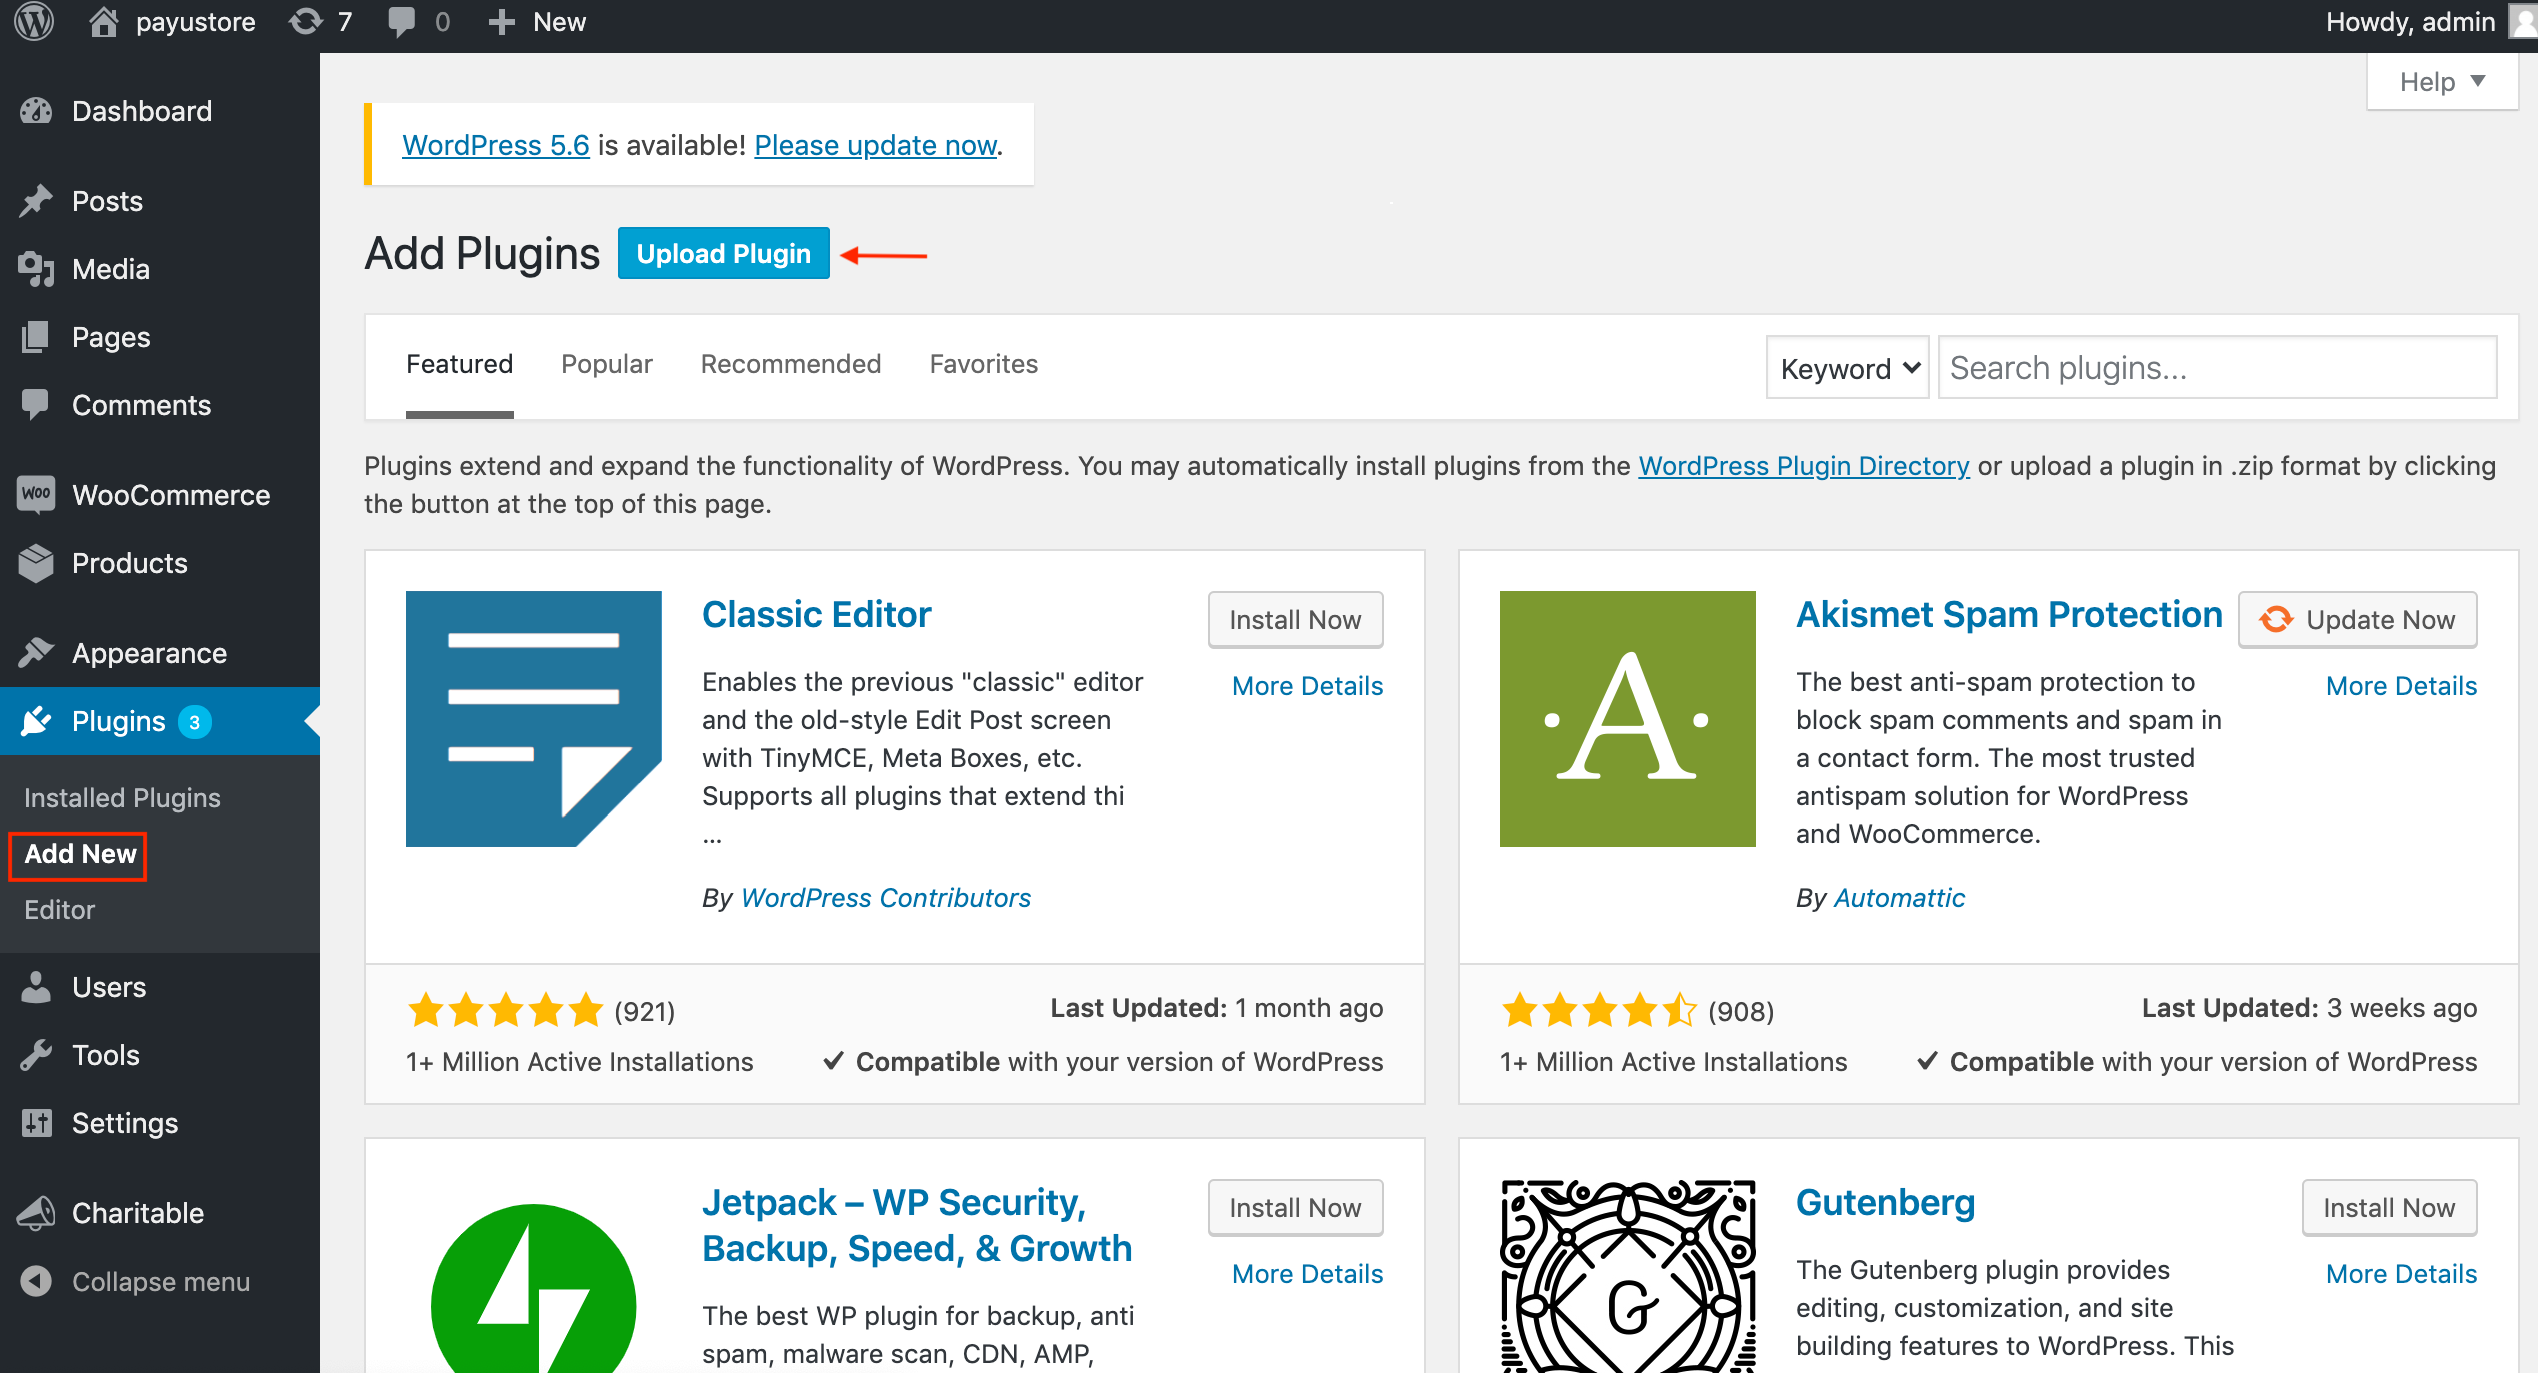
Task: Expand the Help dropdown panel
Action: coord(2442,82)
